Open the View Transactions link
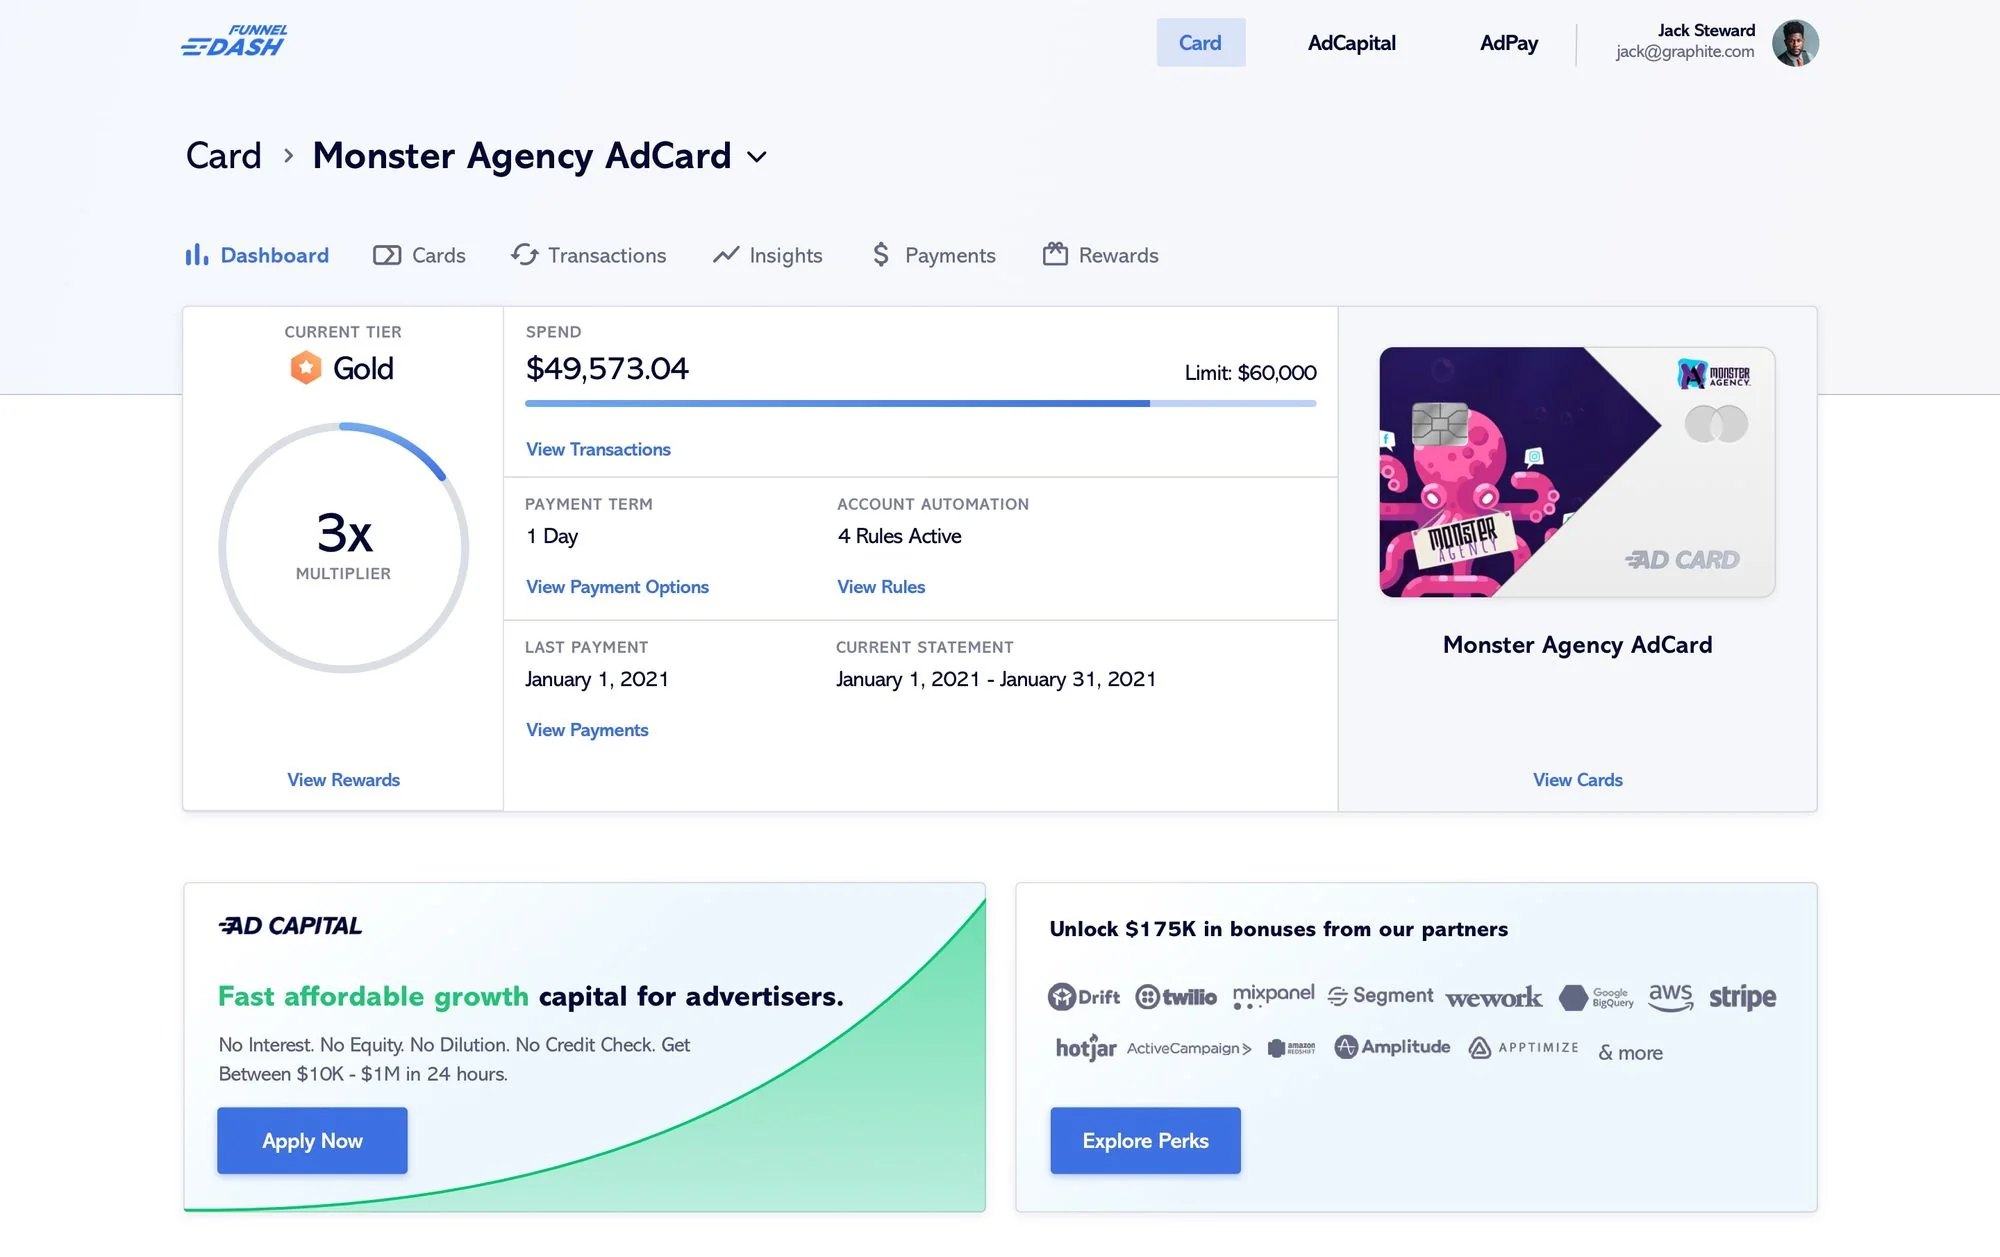The height and width of the screenshot is (1257, 2000). click(x=598, y=450)
